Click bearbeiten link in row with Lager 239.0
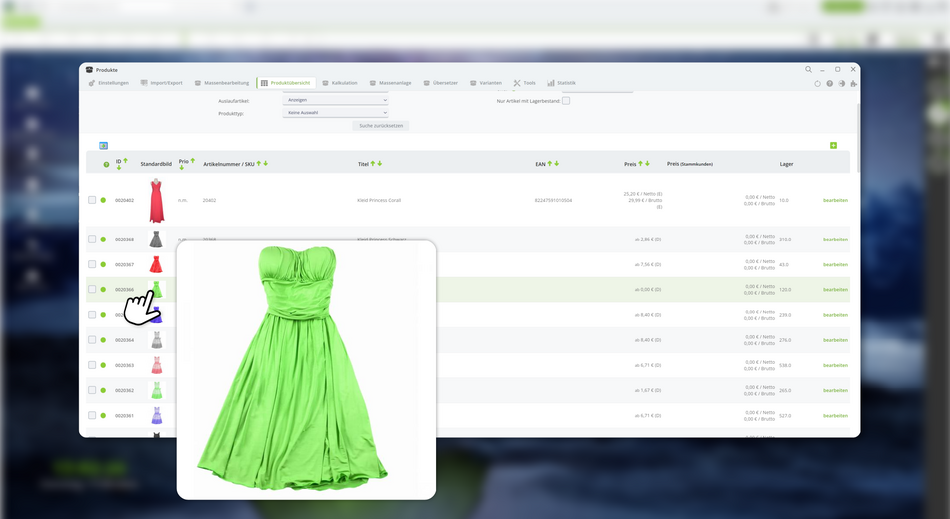Screen dimensions: 950x519 click(835, 315)
